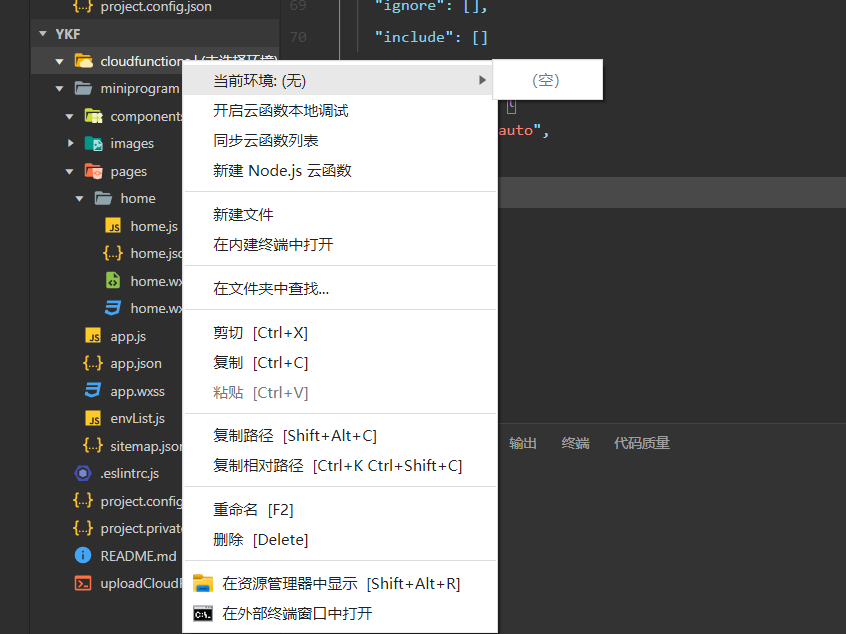Click the uploadCloud script terminal icon
This screenshot has width=846, height=634.
(x=83, y=583)
